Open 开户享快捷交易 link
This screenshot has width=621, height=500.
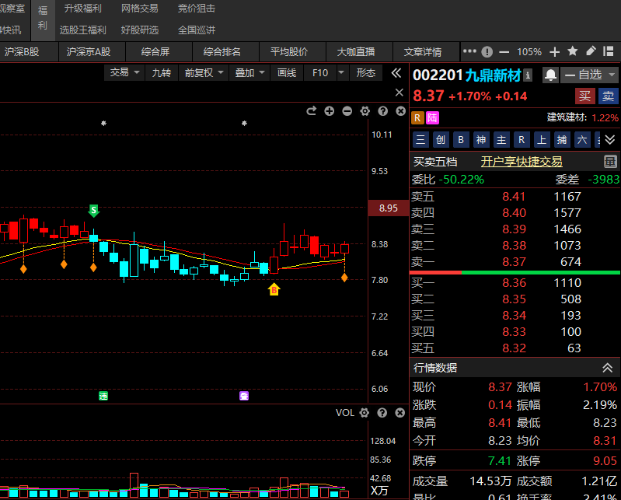(x=522, y=161)
